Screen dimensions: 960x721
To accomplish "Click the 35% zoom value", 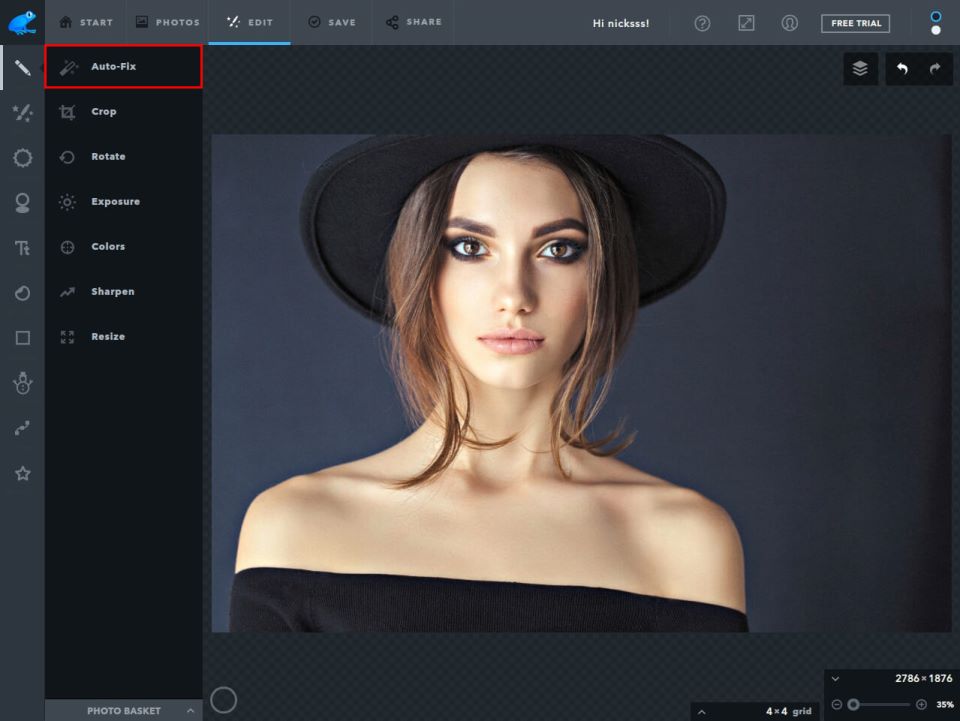I will tap(945, 704).
